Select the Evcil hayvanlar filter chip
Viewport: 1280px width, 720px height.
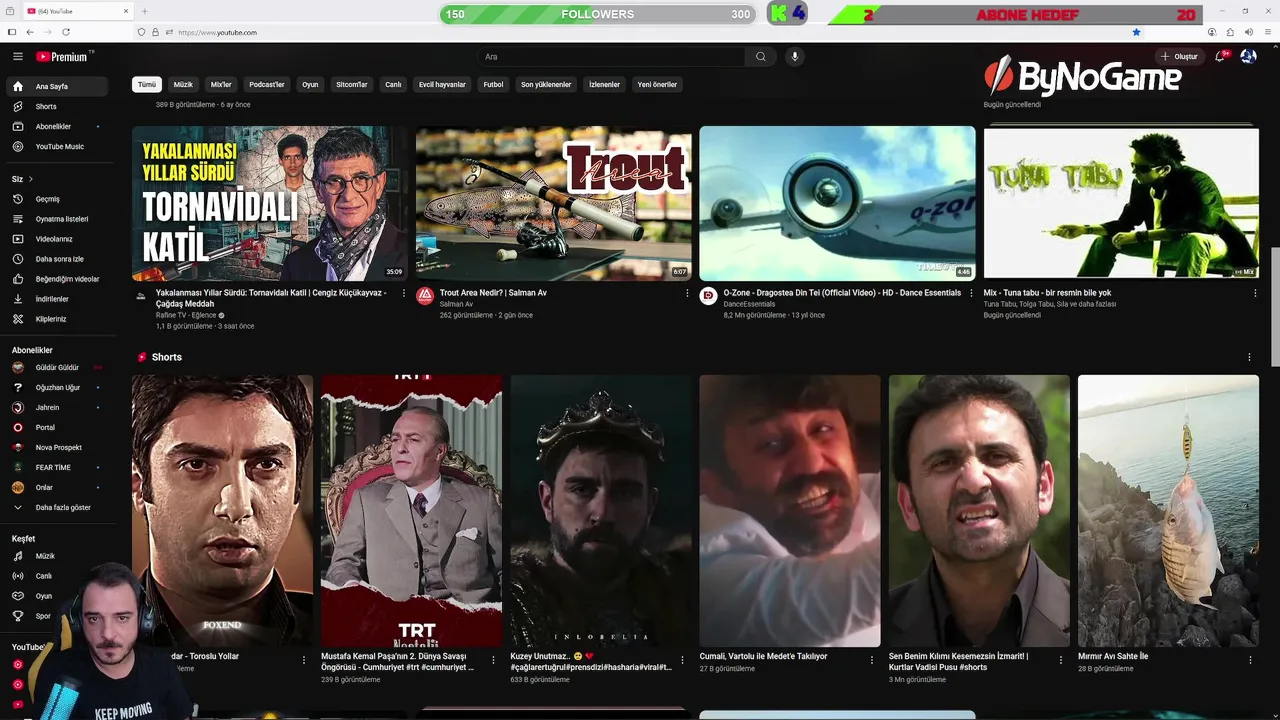[x=442, y=84]
